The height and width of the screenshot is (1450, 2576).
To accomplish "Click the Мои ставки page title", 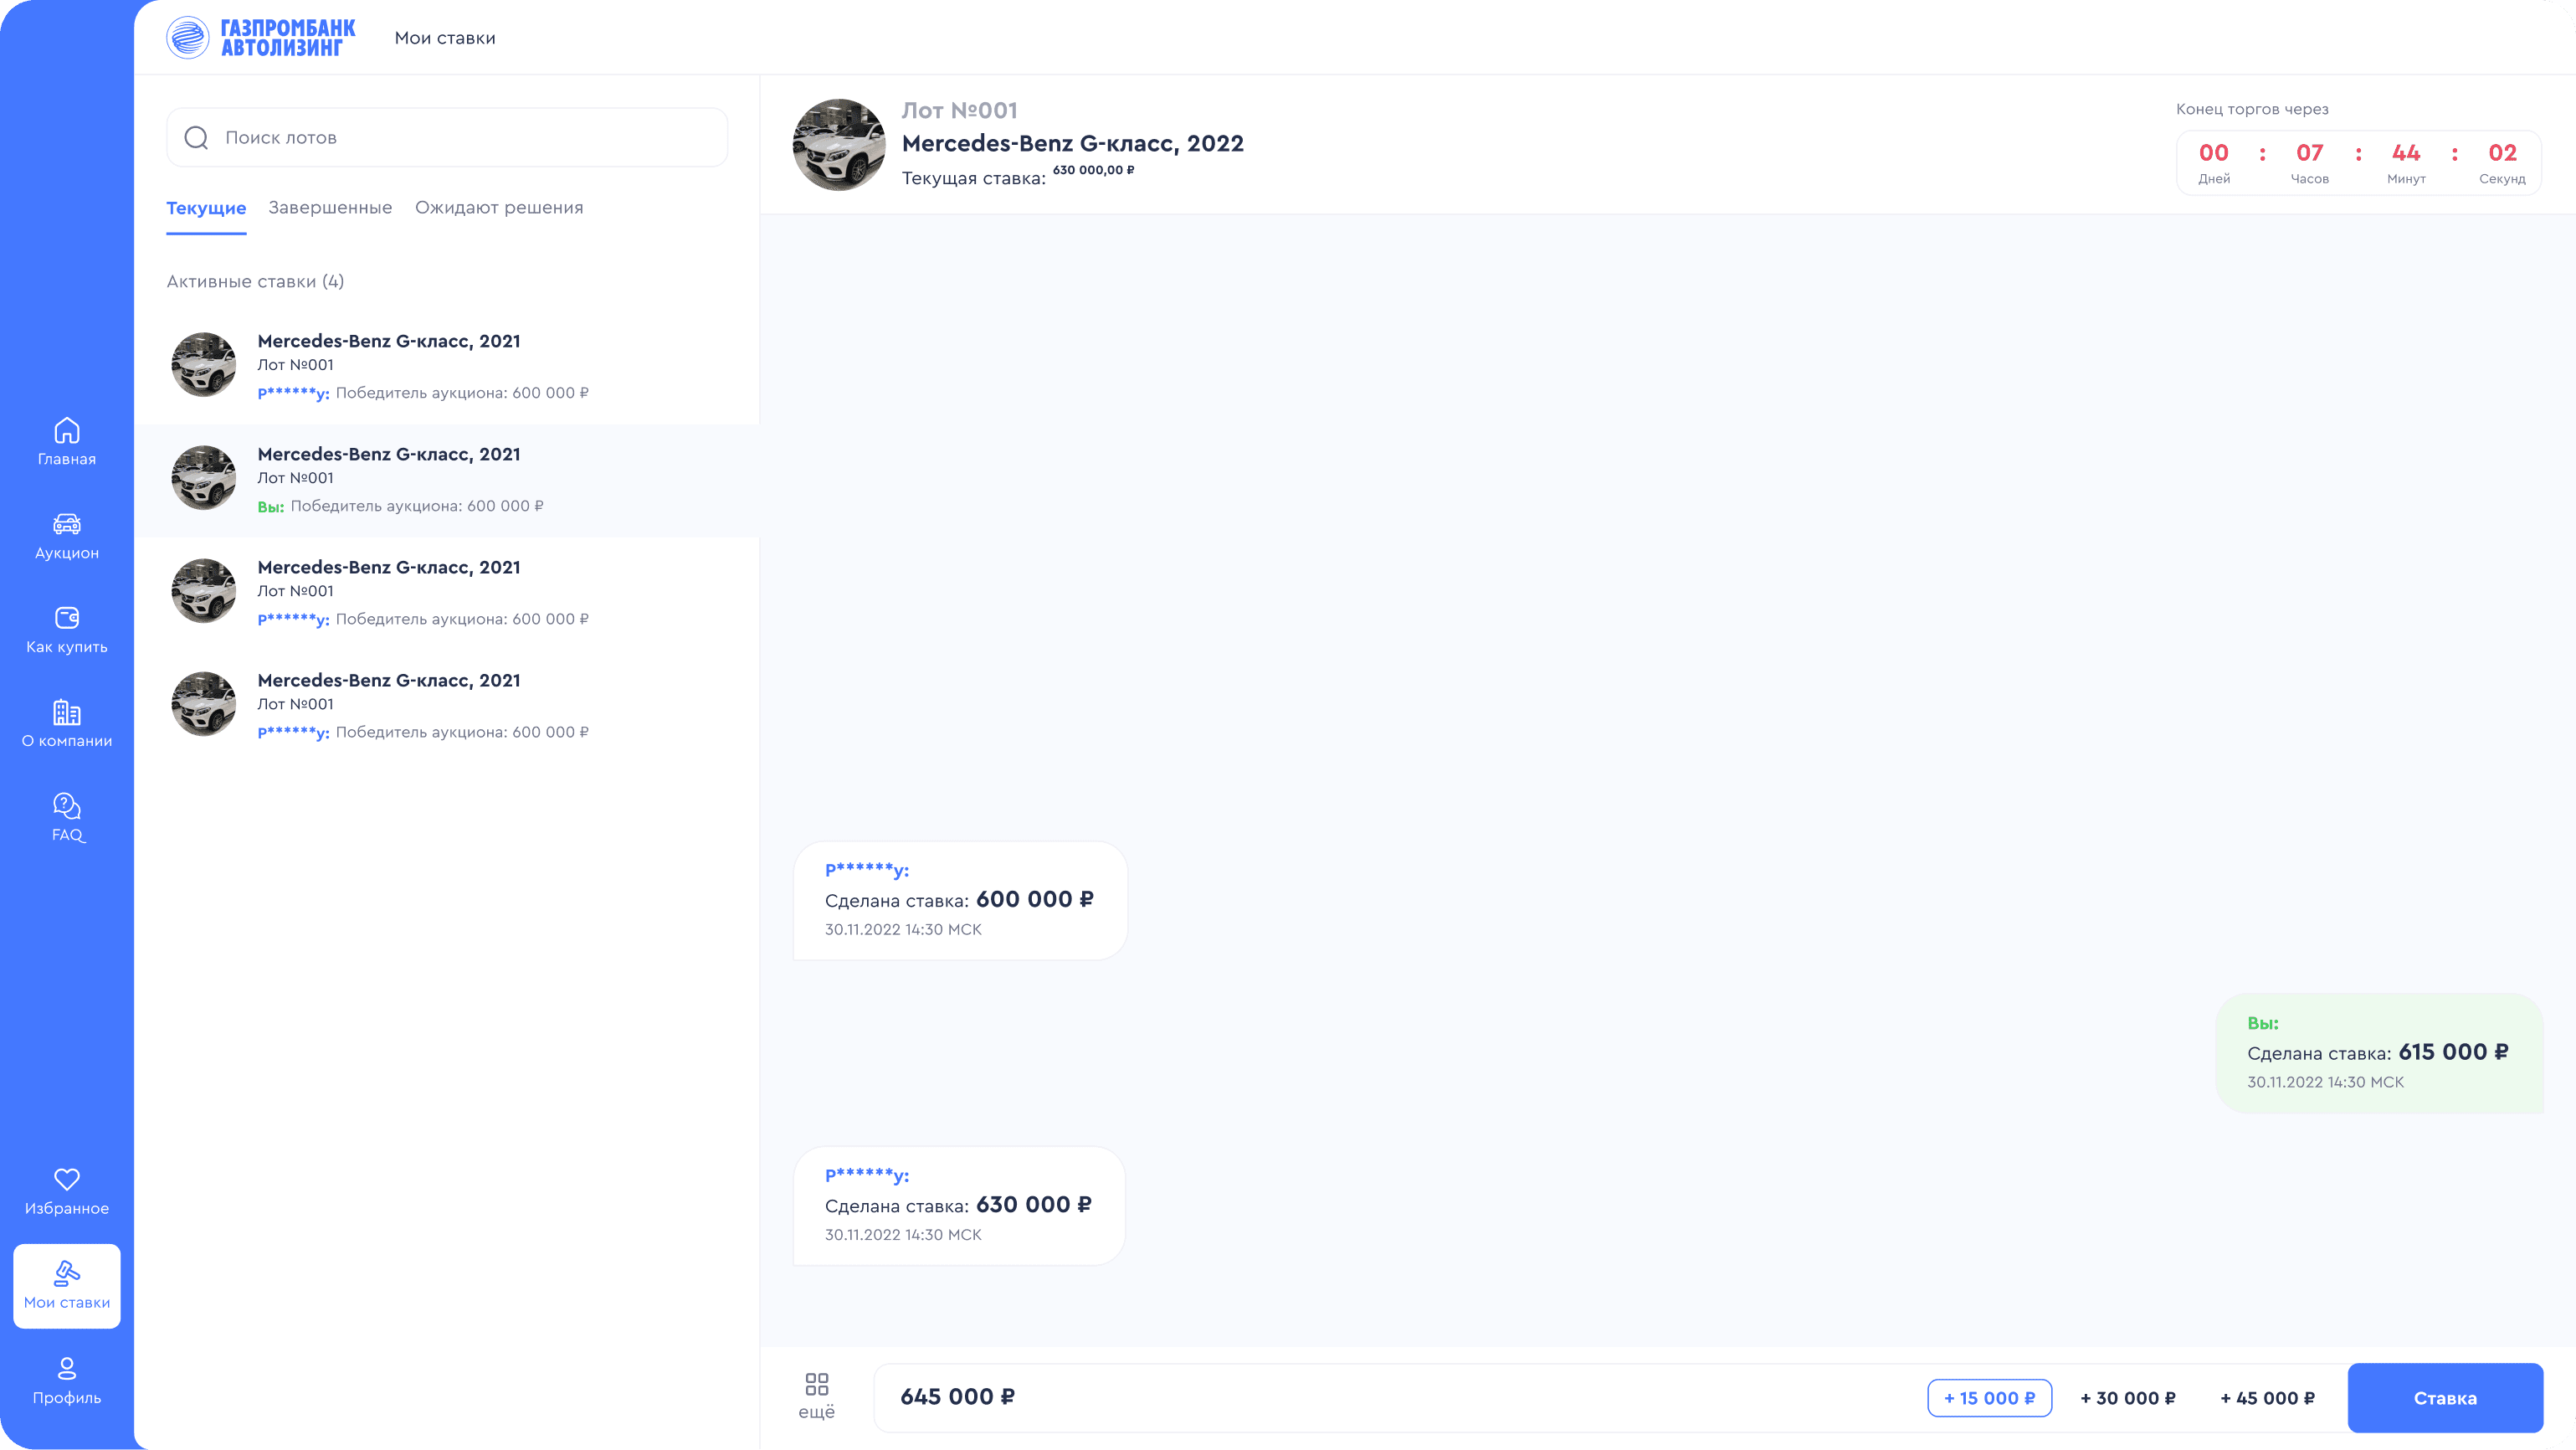I will 445,38.
